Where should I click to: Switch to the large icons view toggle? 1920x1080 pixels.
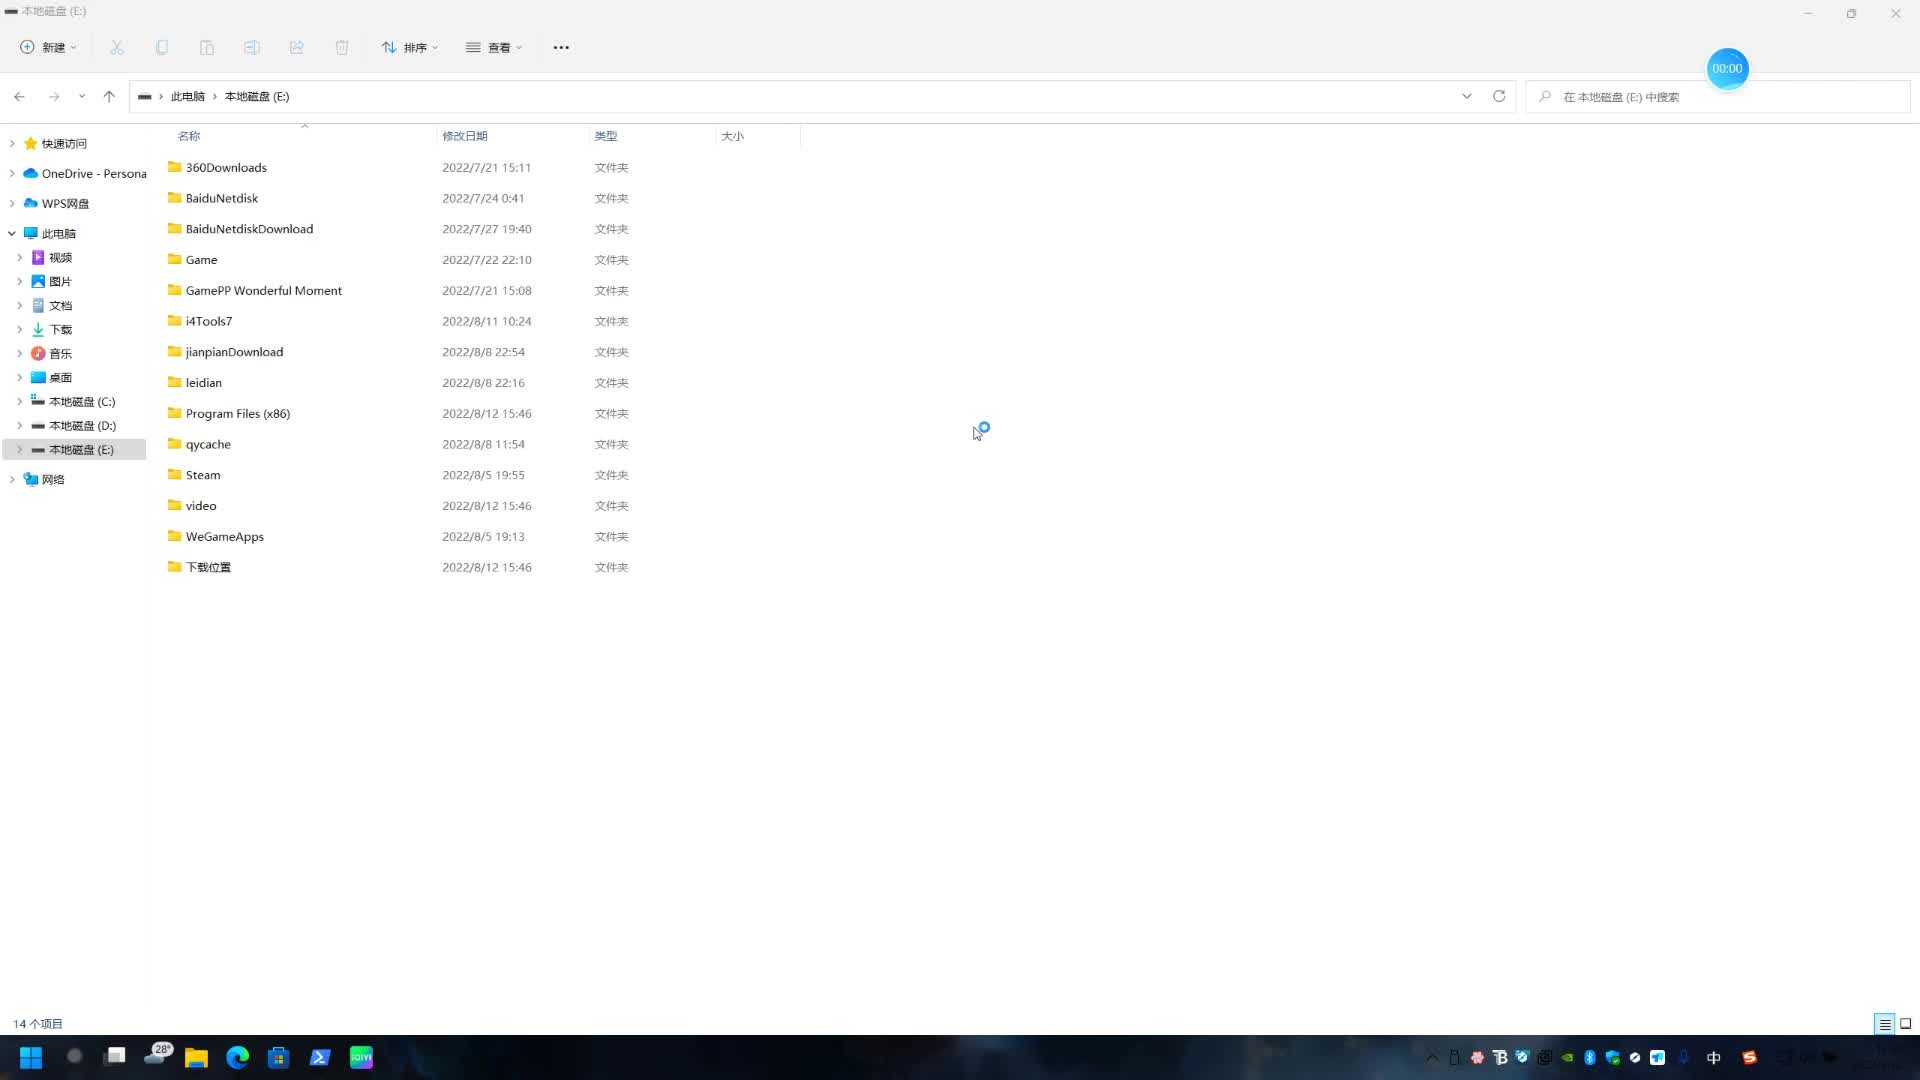(1906, 1023)
